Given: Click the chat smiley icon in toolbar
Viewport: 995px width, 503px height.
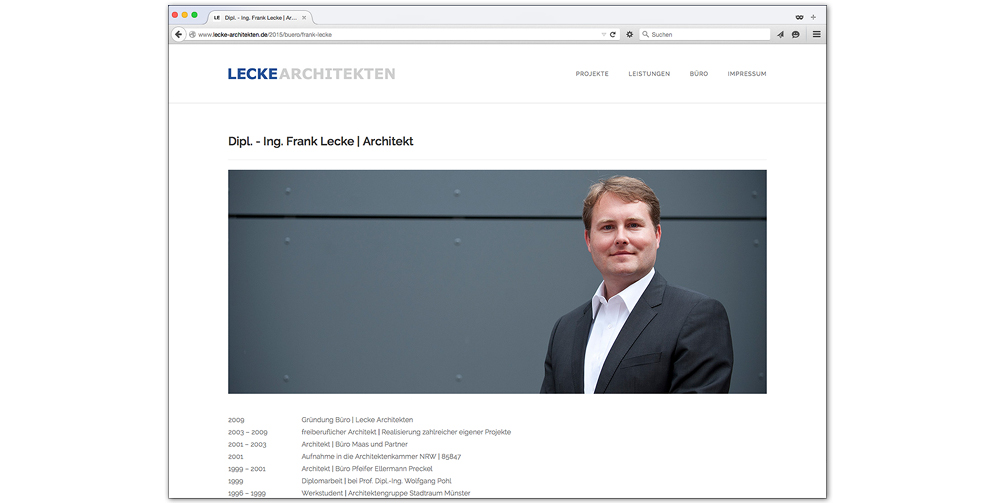Looking at the screenshot, I should pos(796,34).
